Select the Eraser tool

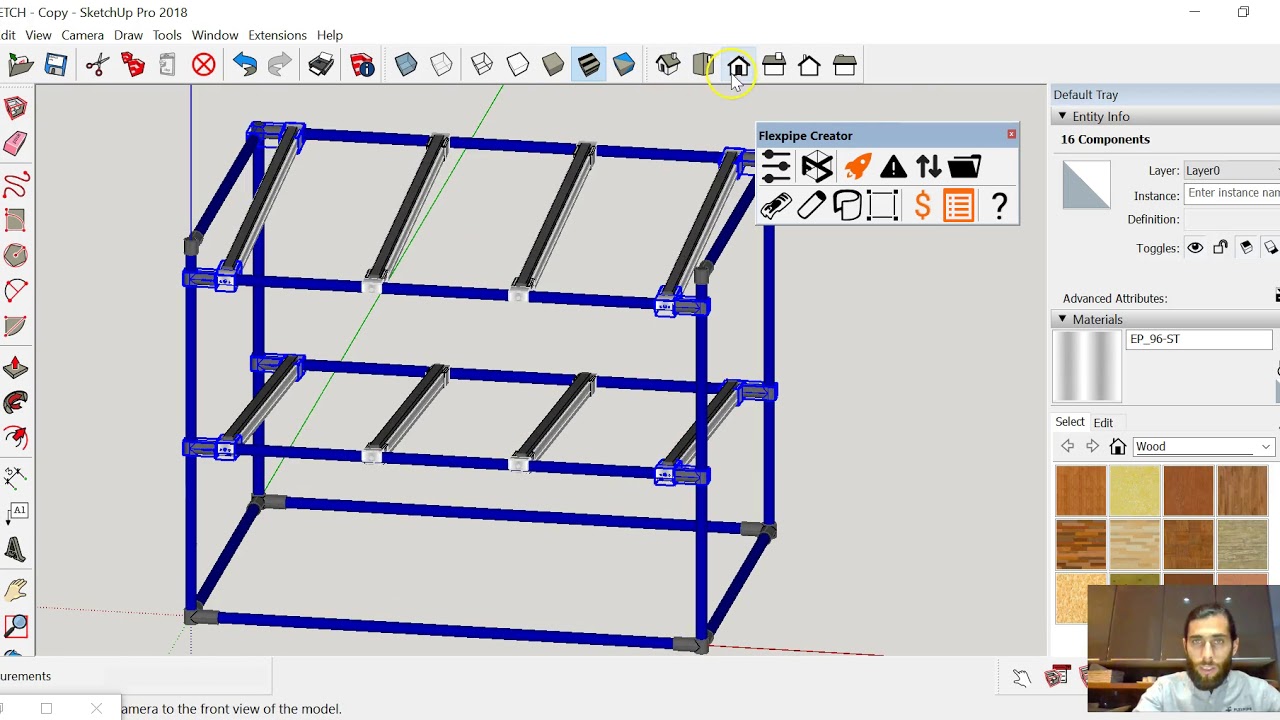coord(15,144)
